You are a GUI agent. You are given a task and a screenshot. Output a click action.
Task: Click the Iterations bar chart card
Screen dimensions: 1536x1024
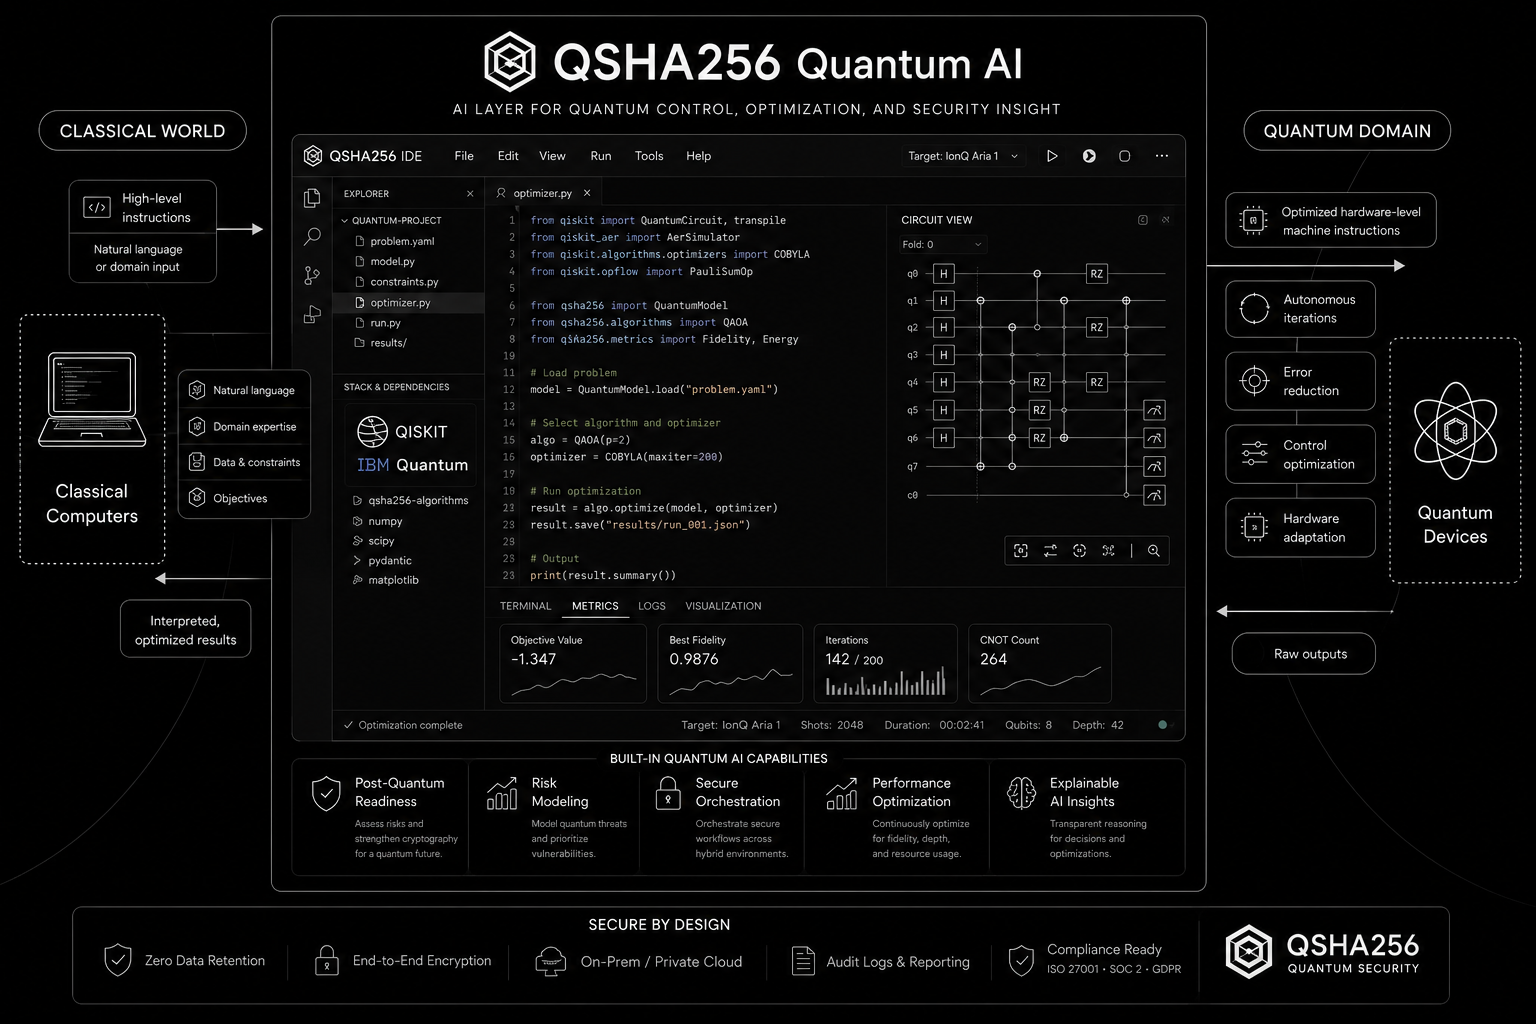[x=885, y=663]
